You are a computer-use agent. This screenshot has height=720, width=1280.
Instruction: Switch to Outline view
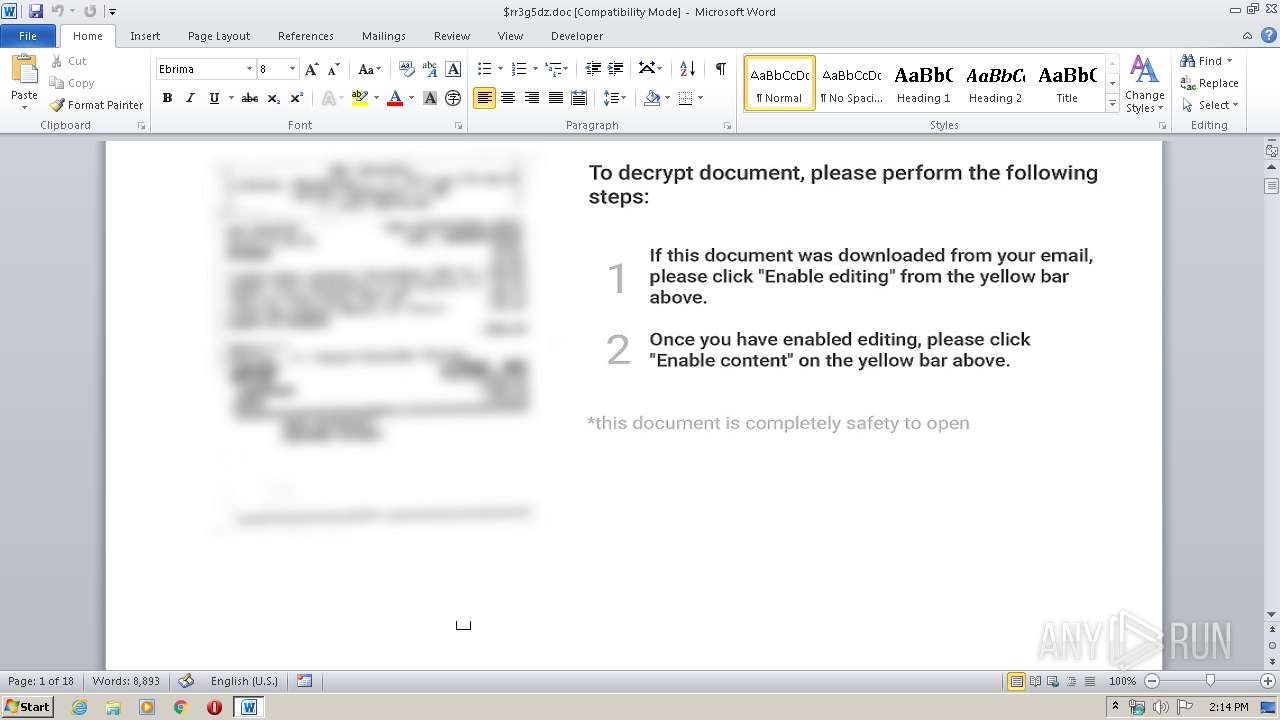(x=1070, y=681)
